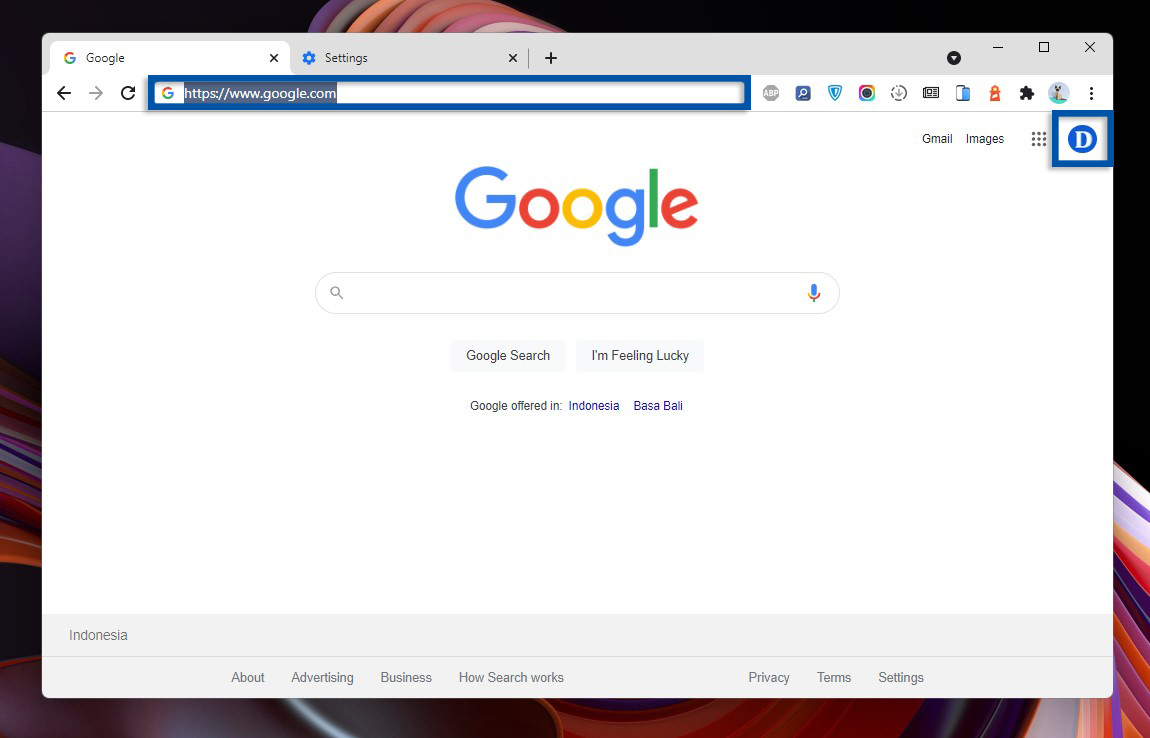The image size is (1150, 738).
Task: Open the Basa Bali language link
Action: 657,405
